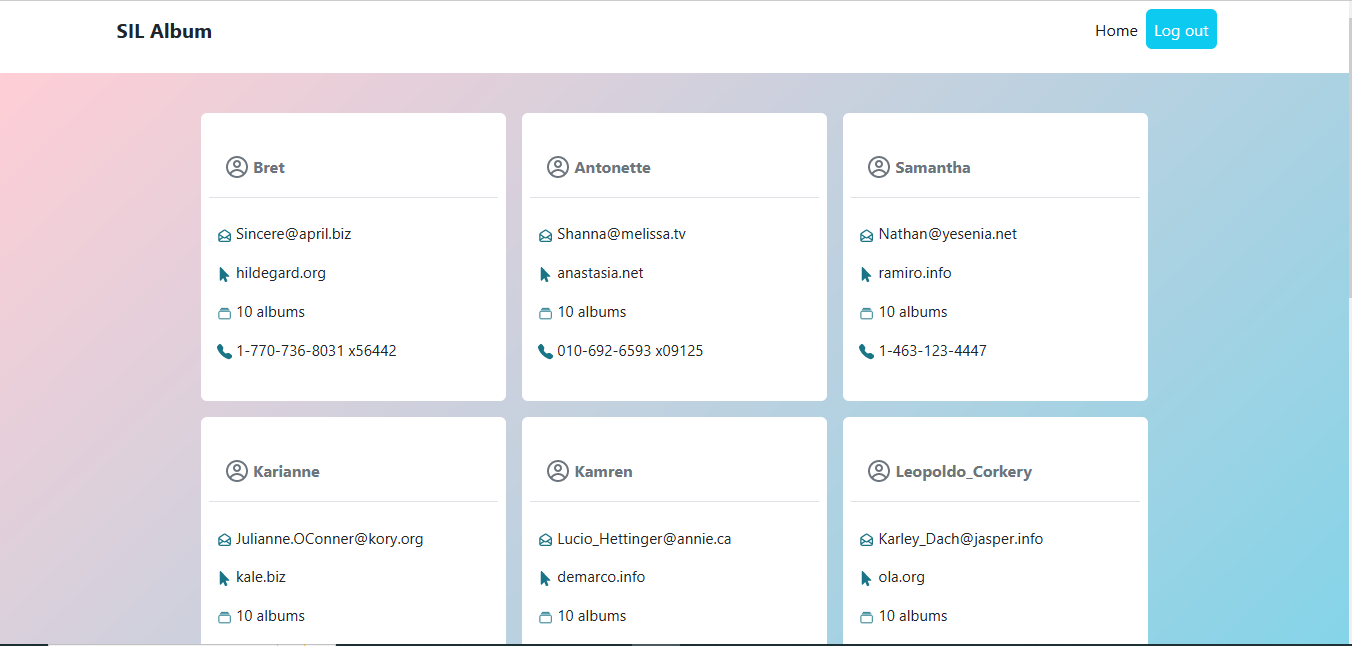The image size is (1352, 646).
Task: Select the Karianne user name heading
Action: point(286,471)
